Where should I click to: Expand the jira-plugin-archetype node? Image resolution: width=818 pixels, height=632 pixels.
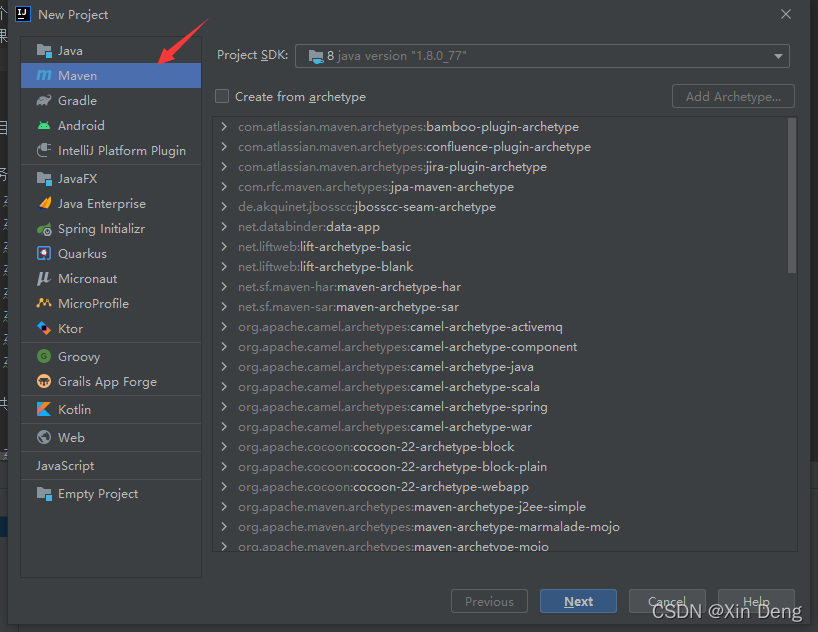(x=224, y=166)
